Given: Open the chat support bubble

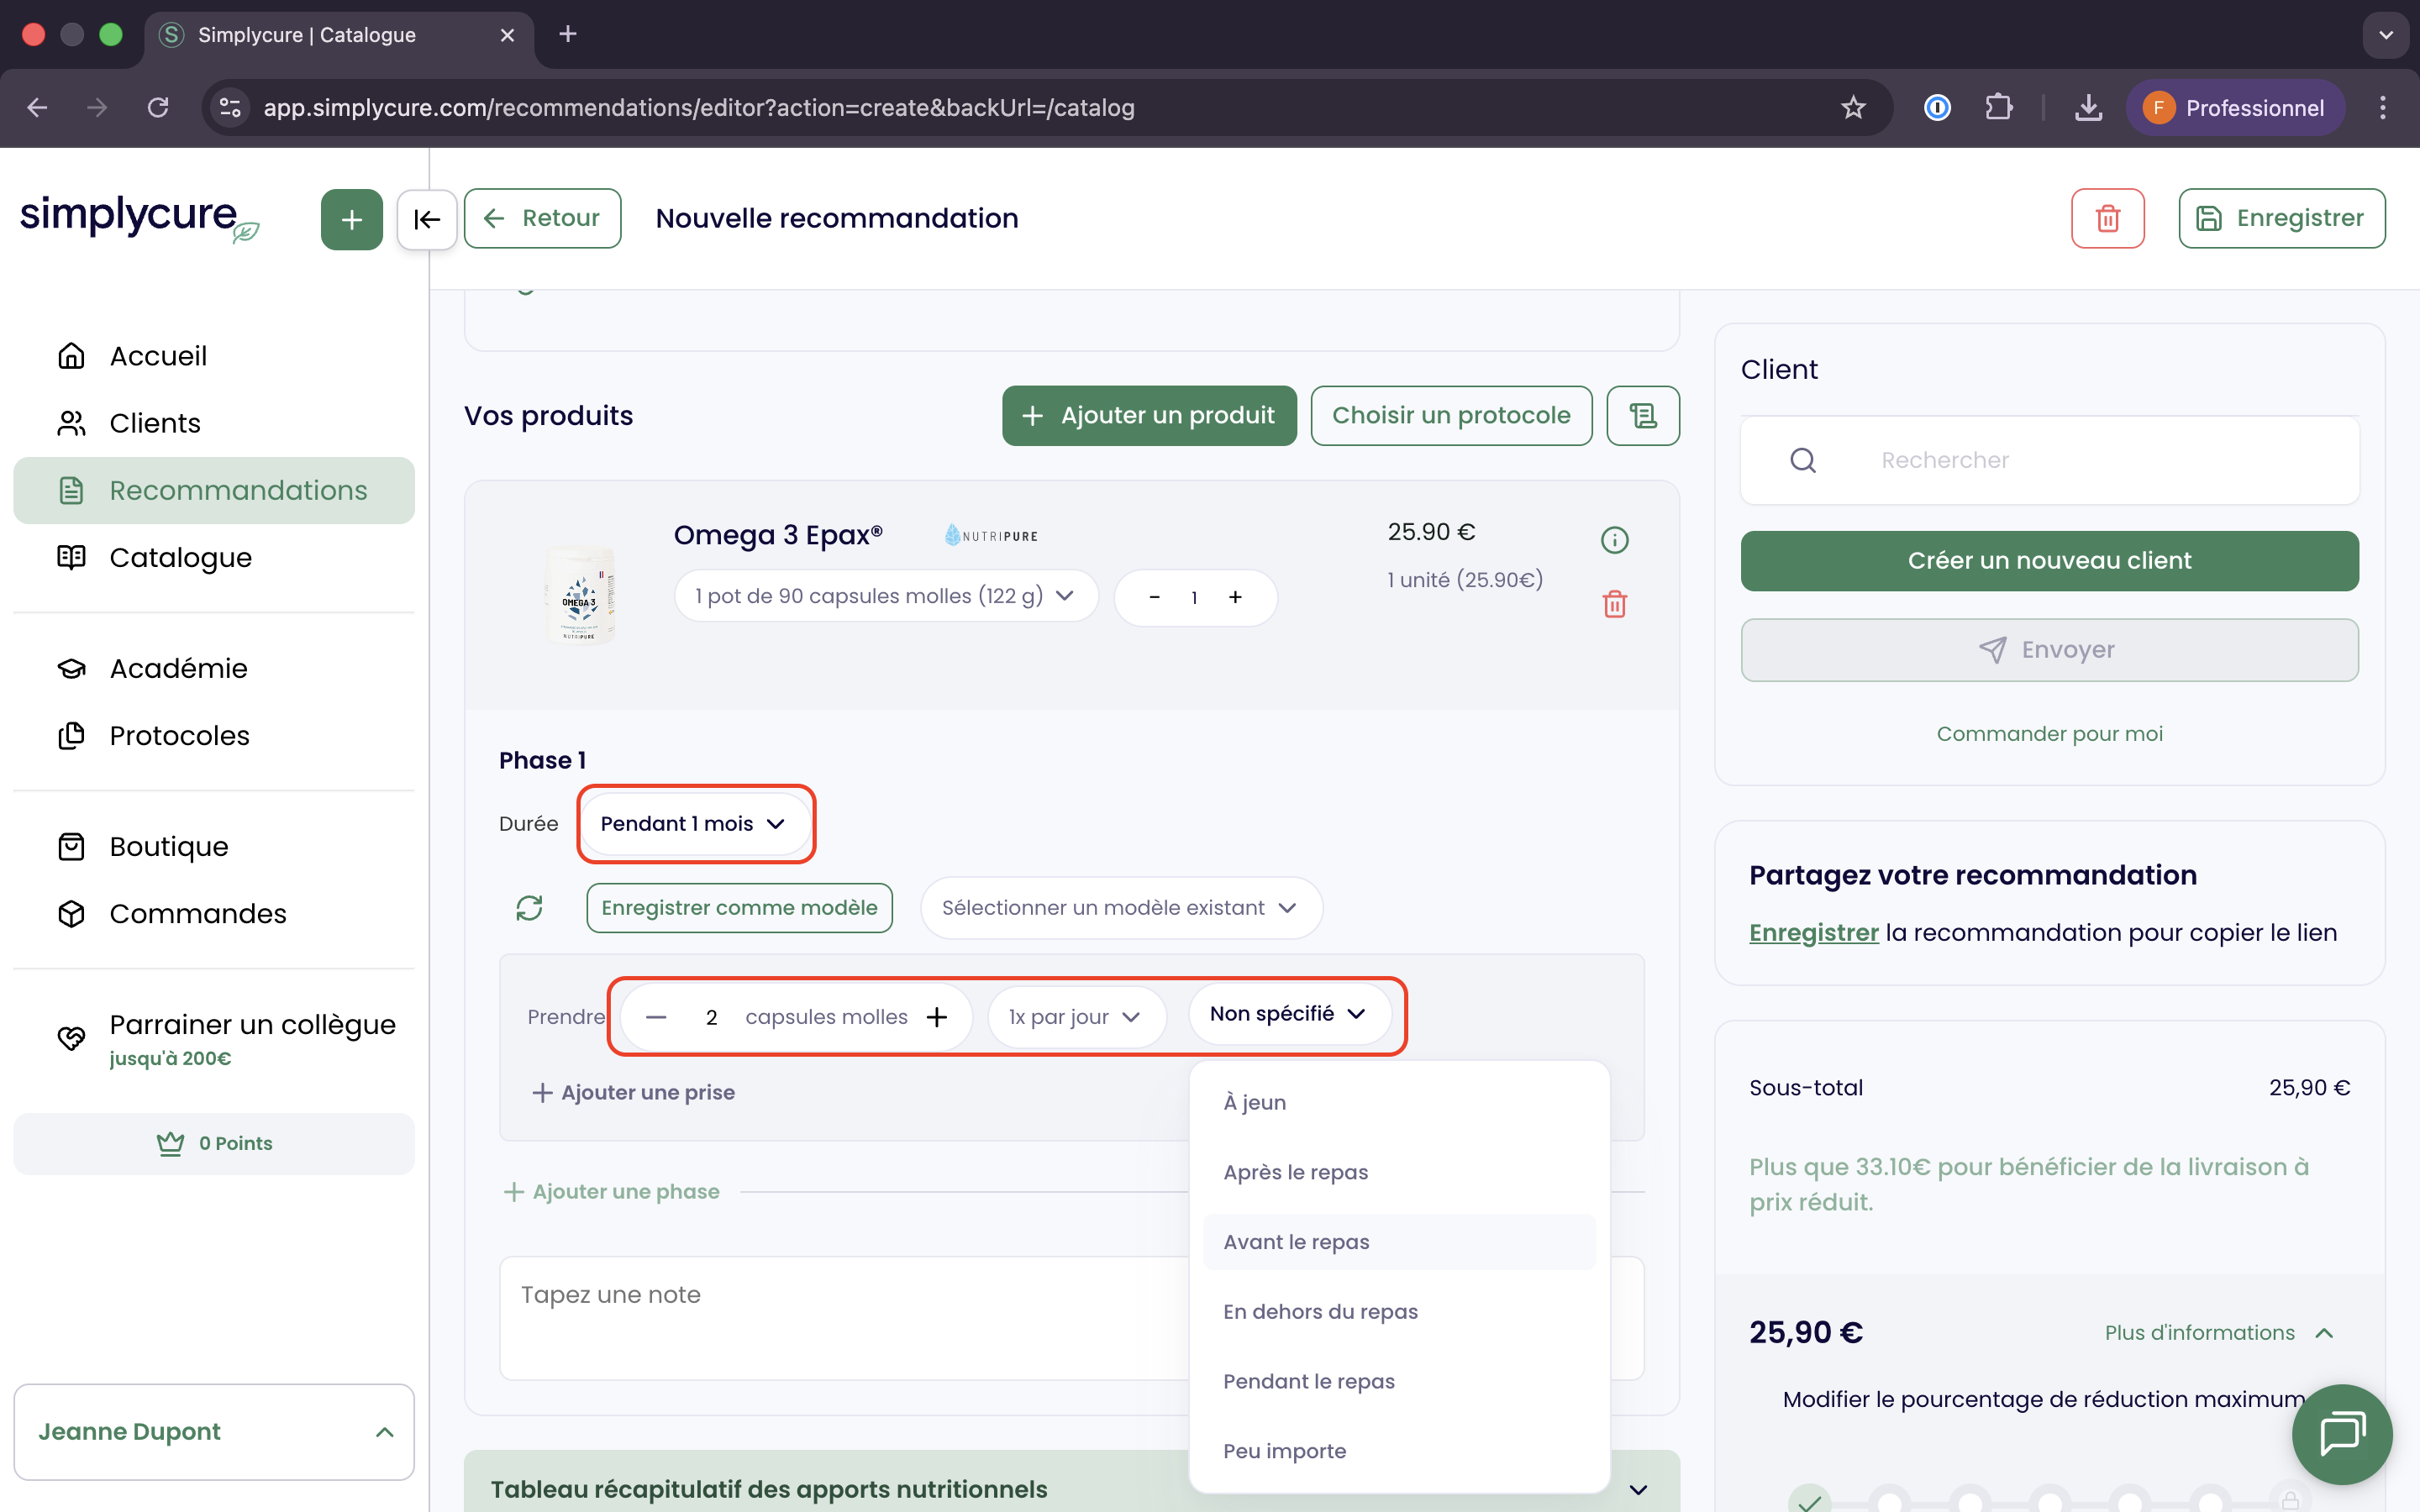Looking at the screenshot, I should (x=2341, y=1433).
